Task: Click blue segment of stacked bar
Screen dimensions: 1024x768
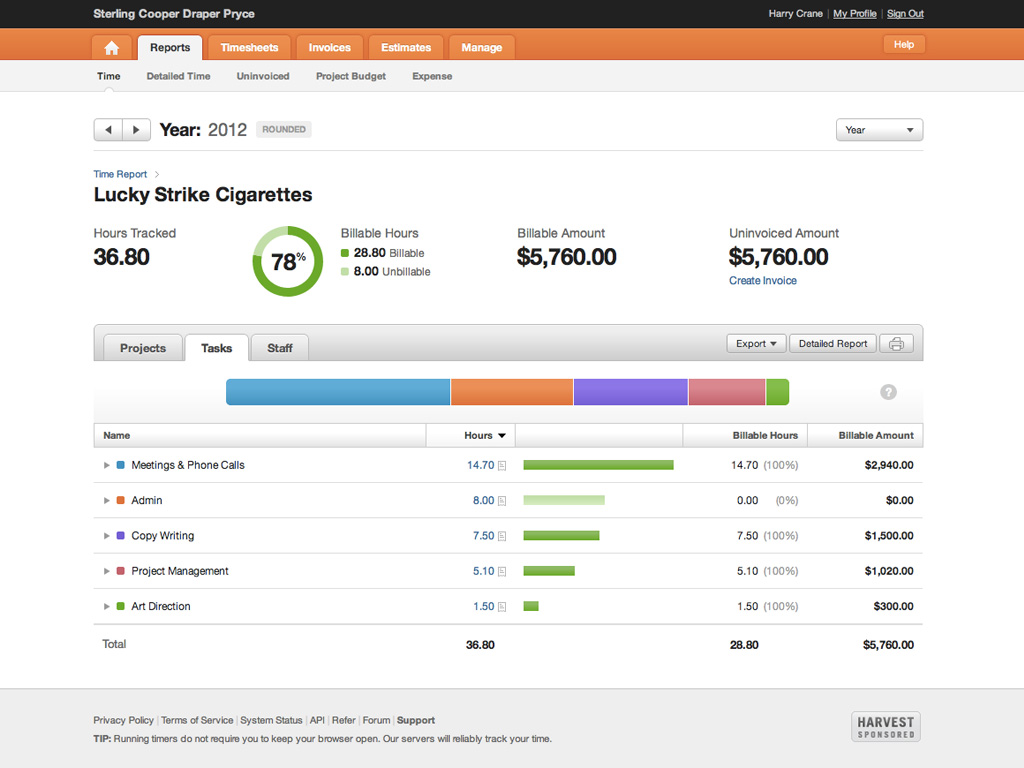Action: click(x=338, y=392)
